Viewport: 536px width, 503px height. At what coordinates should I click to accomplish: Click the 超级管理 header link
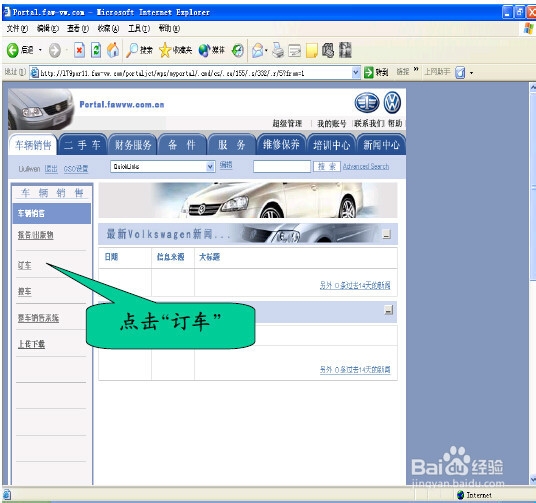tap(287, 123)
